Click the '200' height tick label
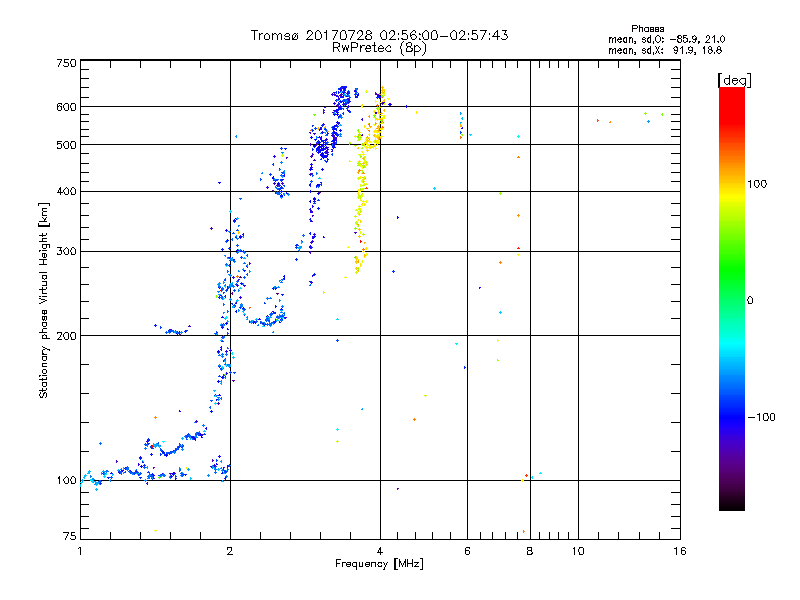This screenshot has height=600, width=800. pyautogui.click(x=66, y=336)
